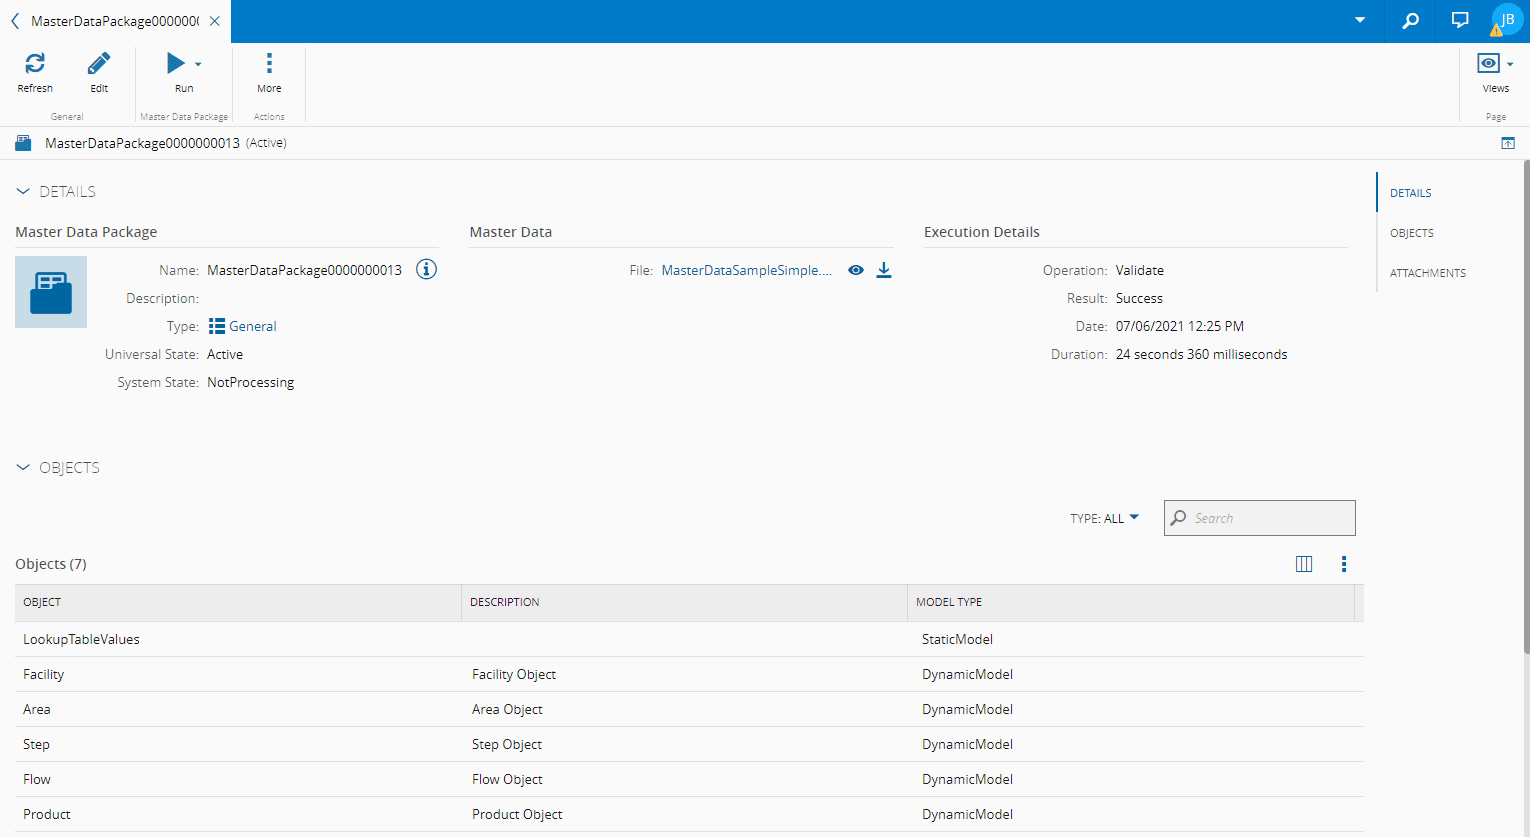Open the feedback chat icon
Image resolution: width=1530 pixels, height=837 pixels.
[x=1460, y=21]
